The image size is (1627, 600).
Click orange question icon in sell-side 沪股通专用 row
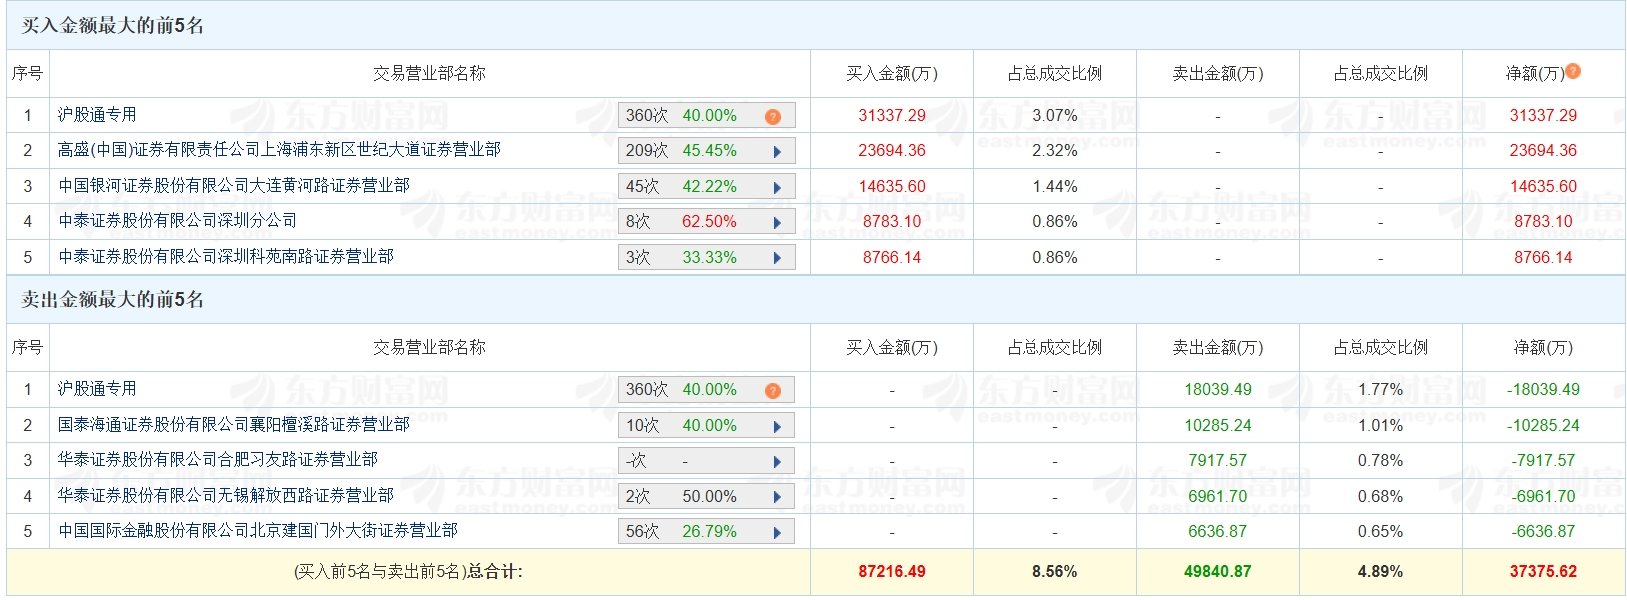click(x=772, y=391)
